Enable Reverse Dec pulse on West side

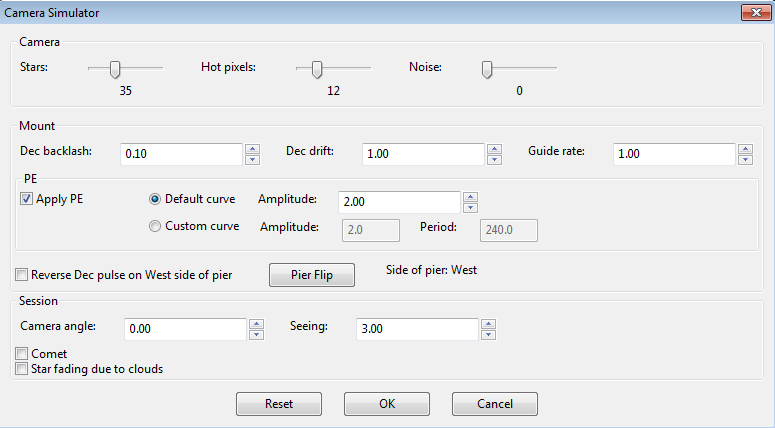pyautogui.click(x=21, y=274)
